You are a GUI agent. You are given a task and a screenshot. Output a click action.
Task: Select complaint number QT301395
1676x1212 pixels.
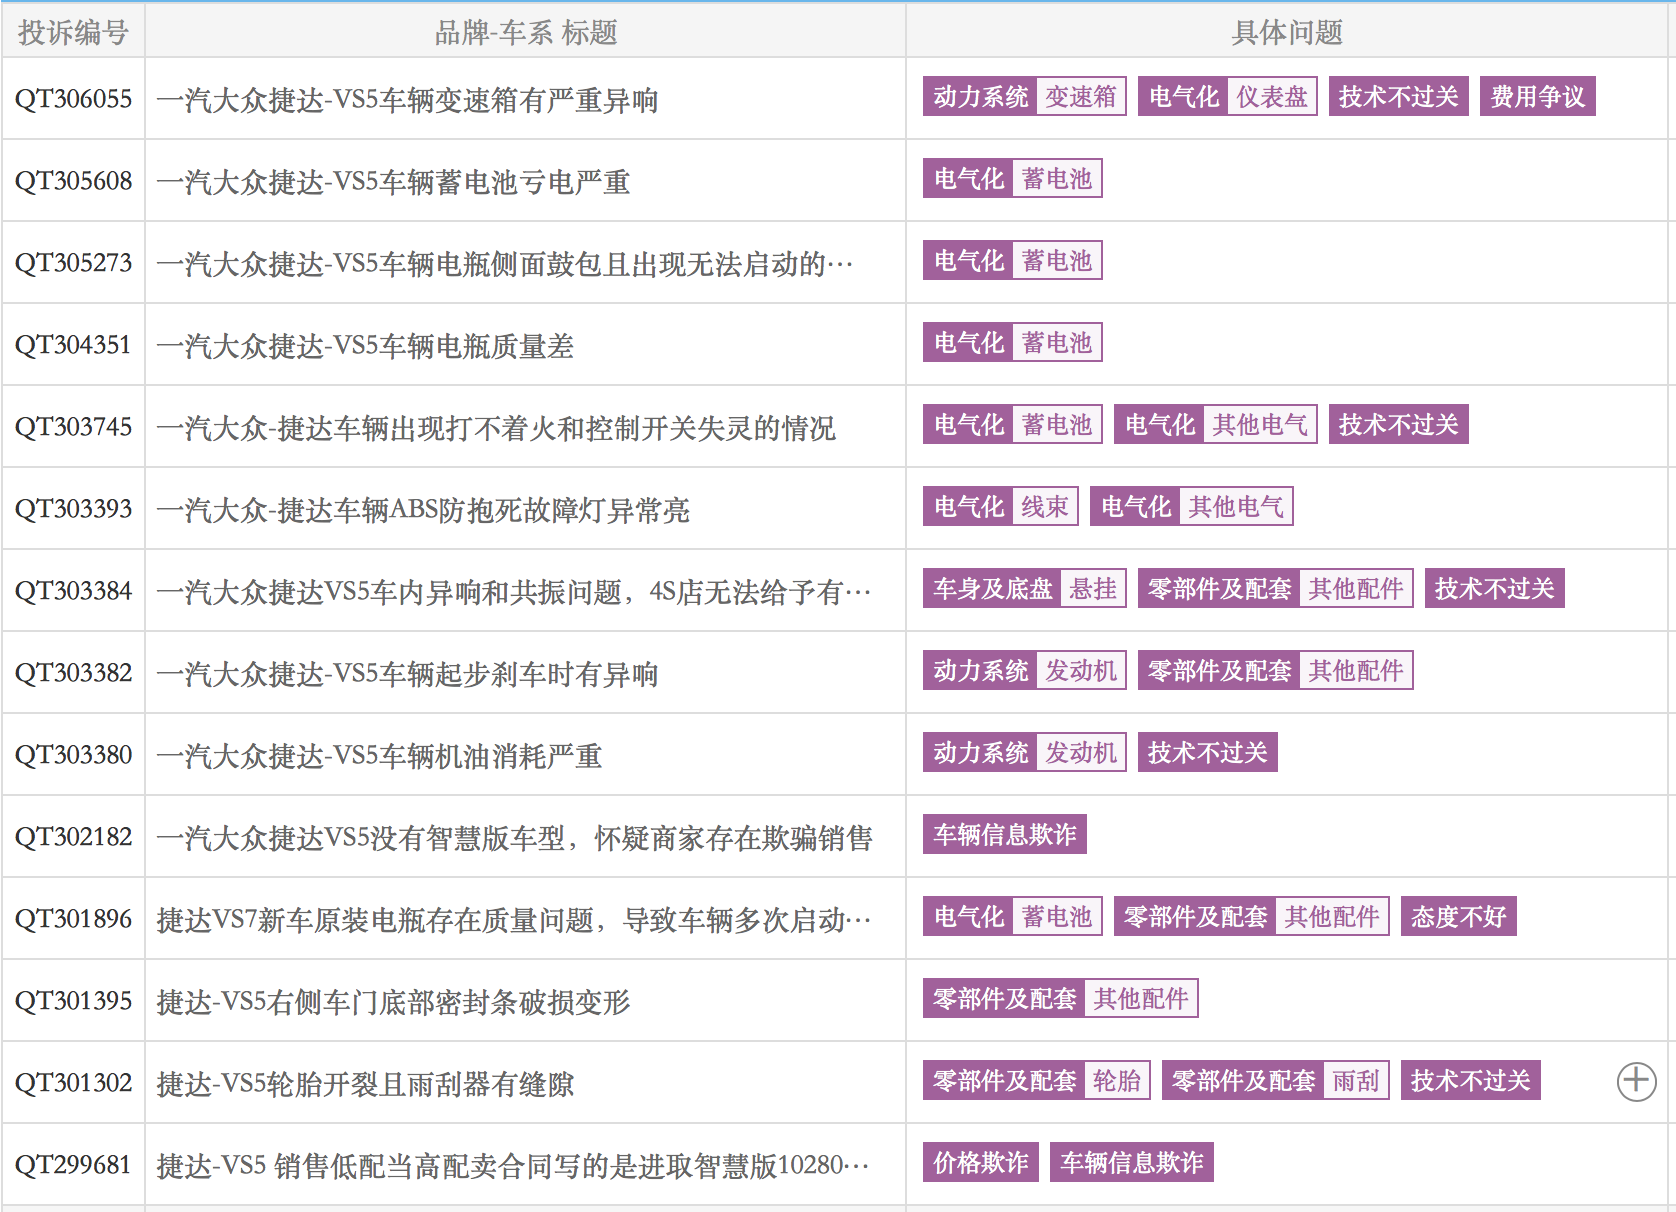pos(73,1001)
